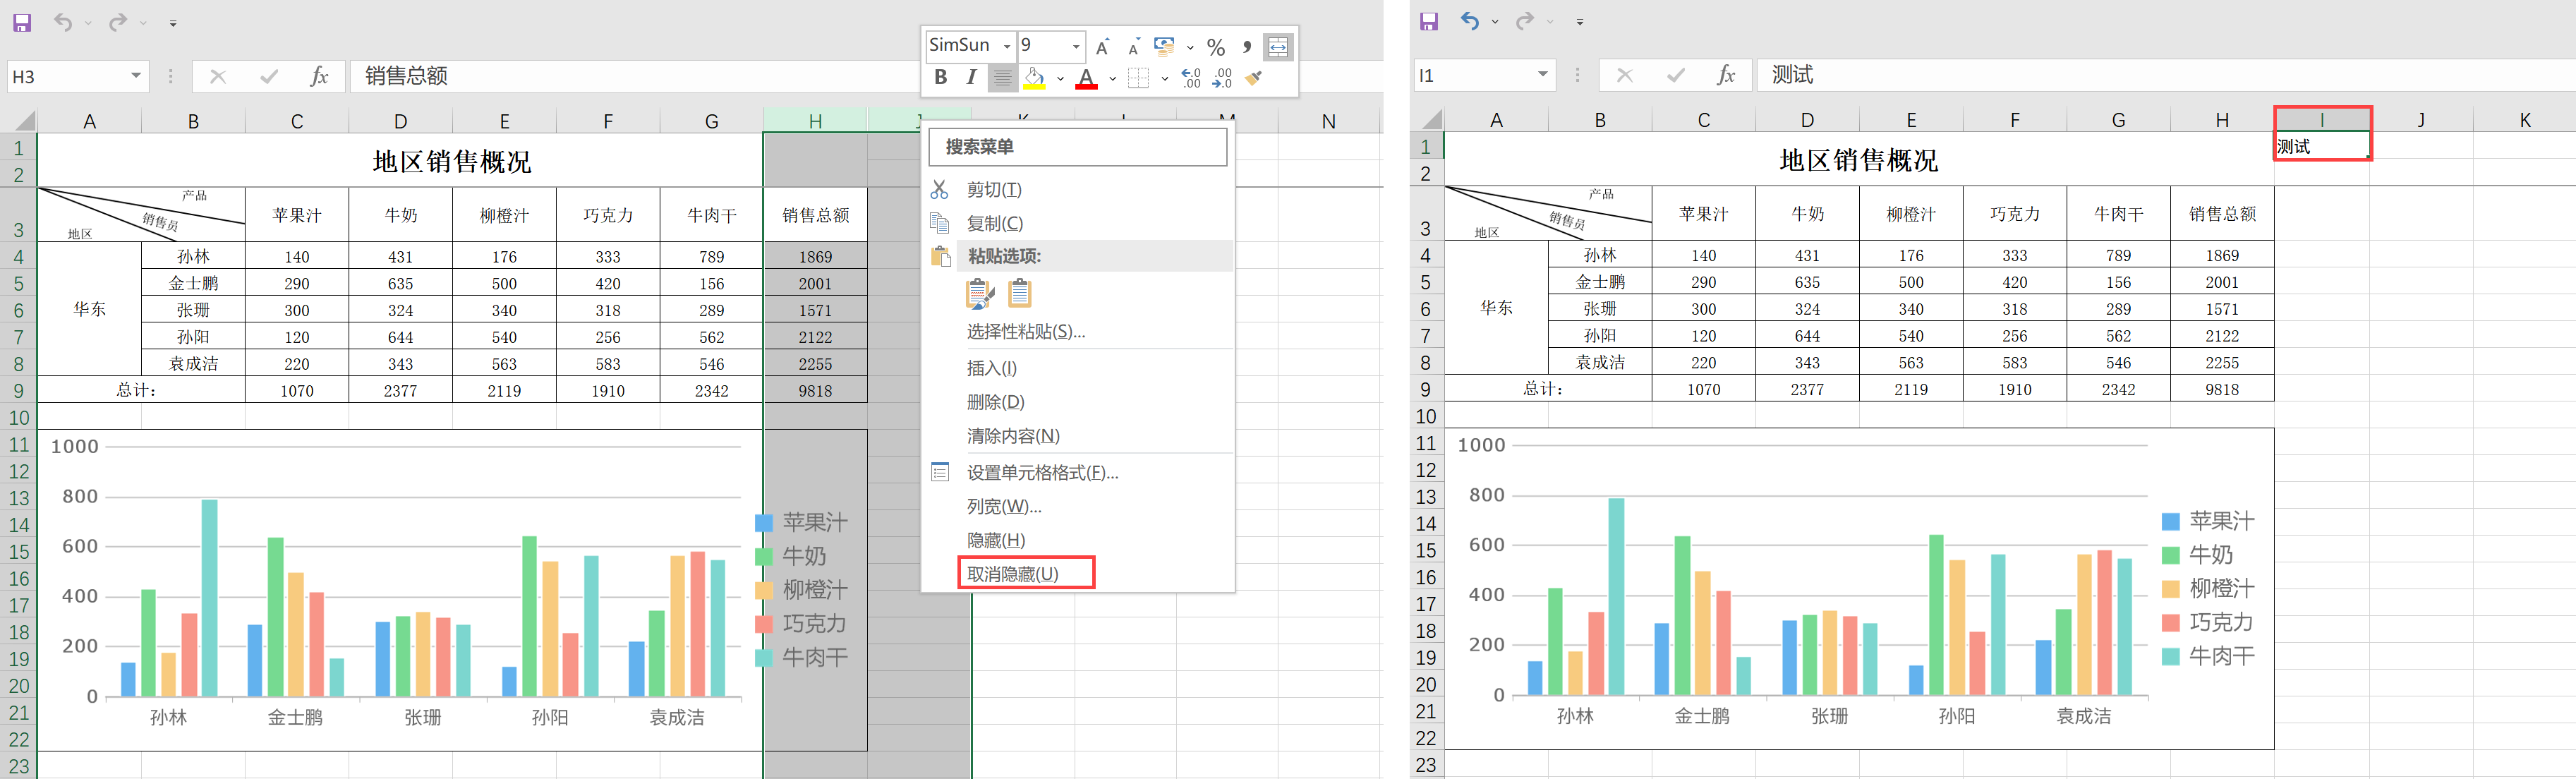Click the 搜索菜单 search field
2576x779 pixels.
(x=1078, y=147)
